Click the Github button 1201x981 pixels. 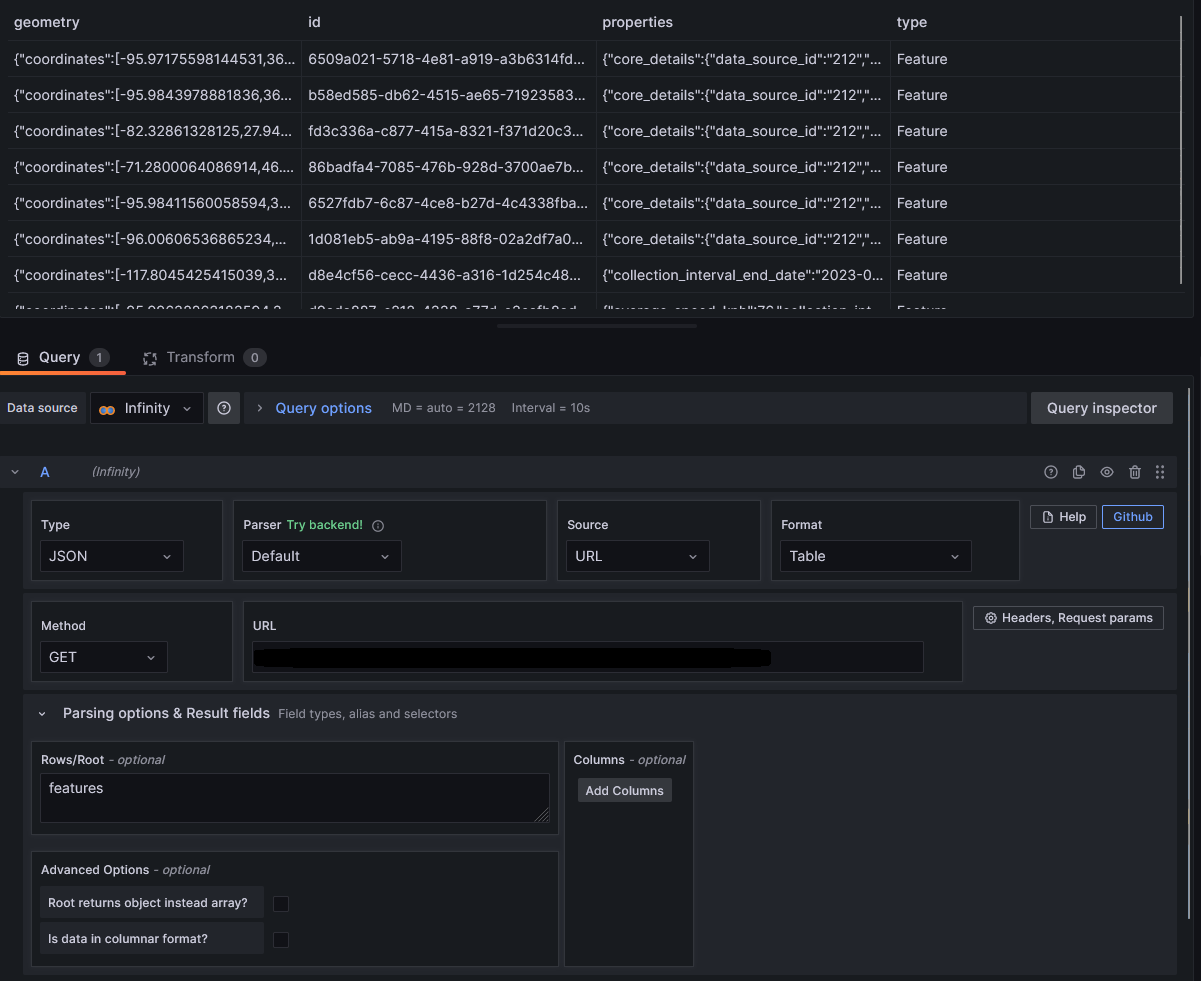[1132, 516]
